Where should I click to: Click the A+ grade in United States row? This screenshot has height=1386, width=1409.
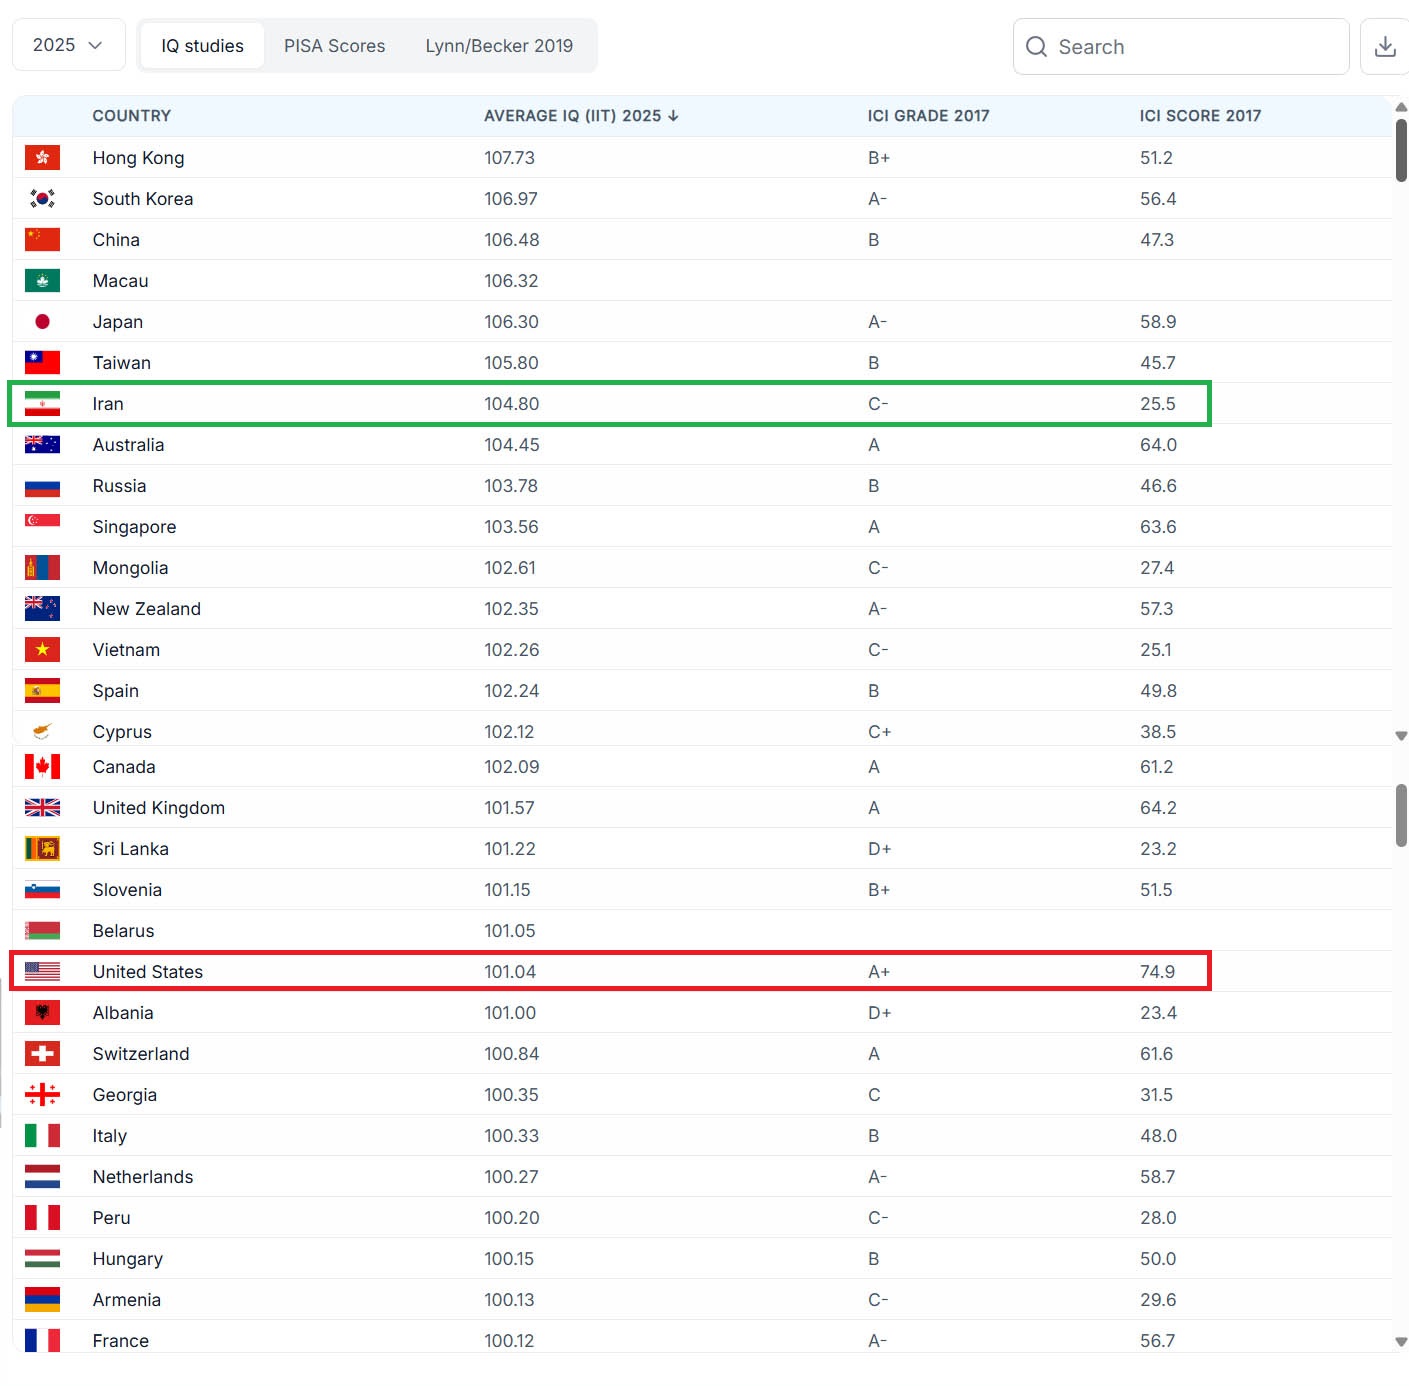point(879,972)
